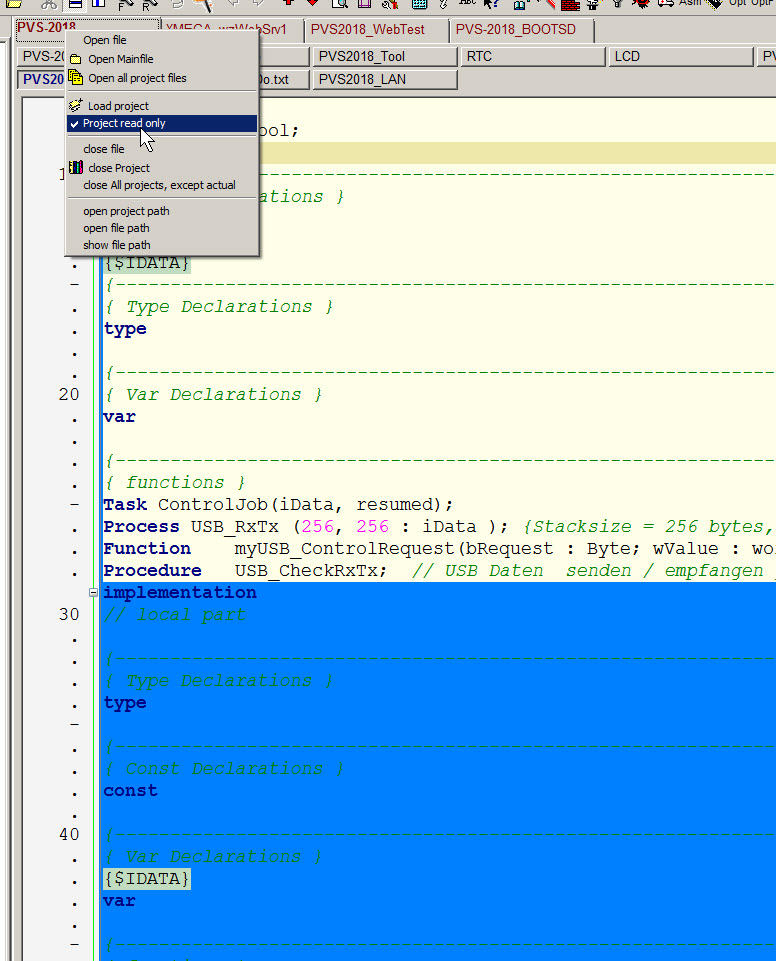The image size is (776, 961).
Task: Click the Task ControlJob code line
Action: (278, 504)
